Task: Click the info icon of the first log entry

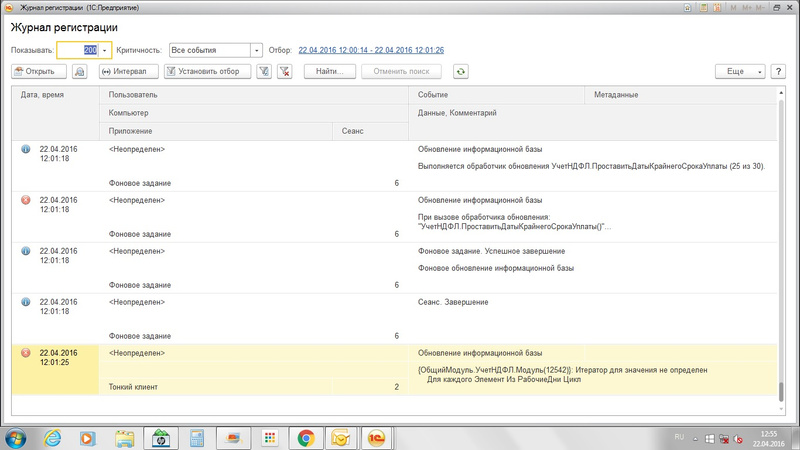Action: point(26,149)
